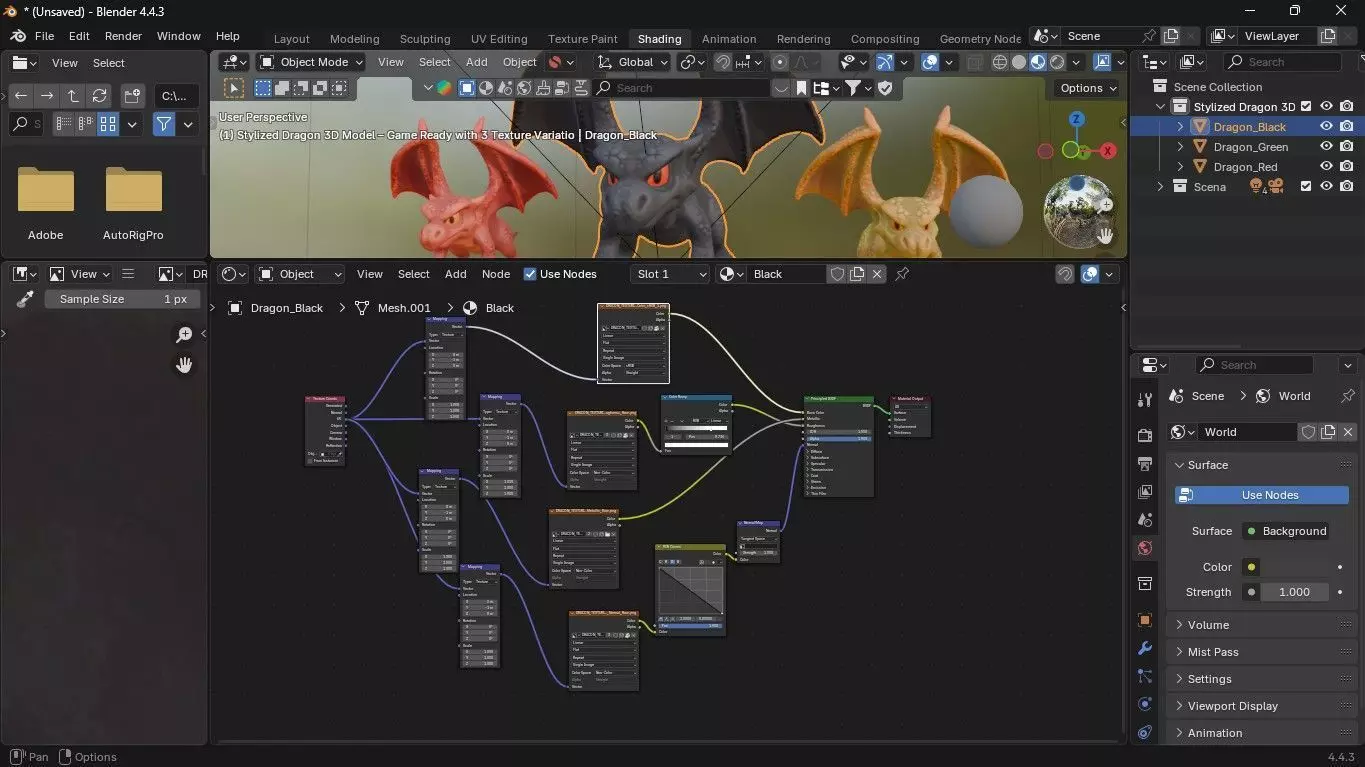The height and width of the screenshot is (767, 1365).
Task: Toggle viewport gizmos
Action: tap(884, 62)
